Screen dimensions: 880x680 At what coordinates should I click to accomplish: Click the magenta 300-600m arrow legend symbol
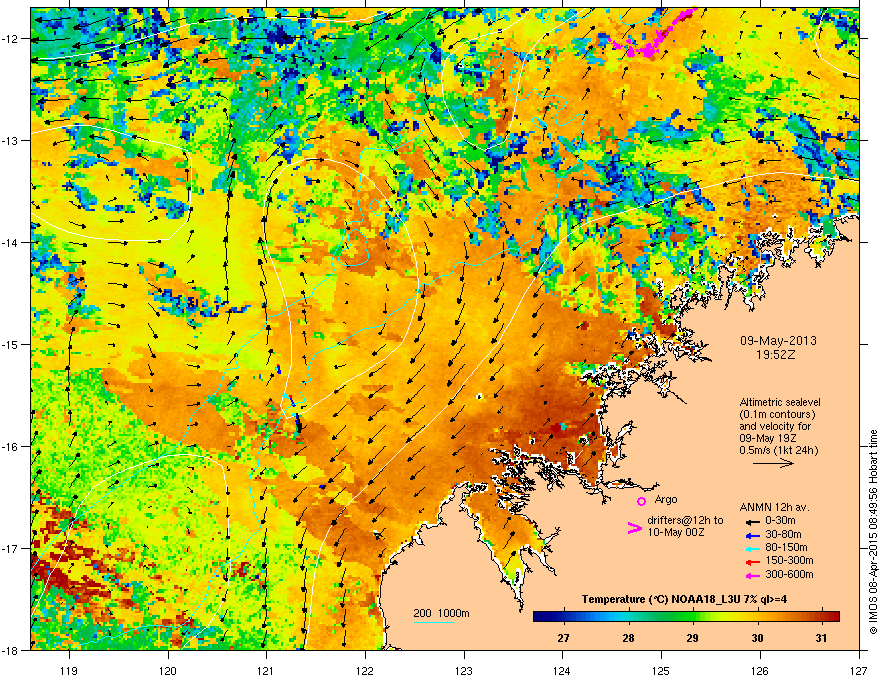(x=753, y=575)
